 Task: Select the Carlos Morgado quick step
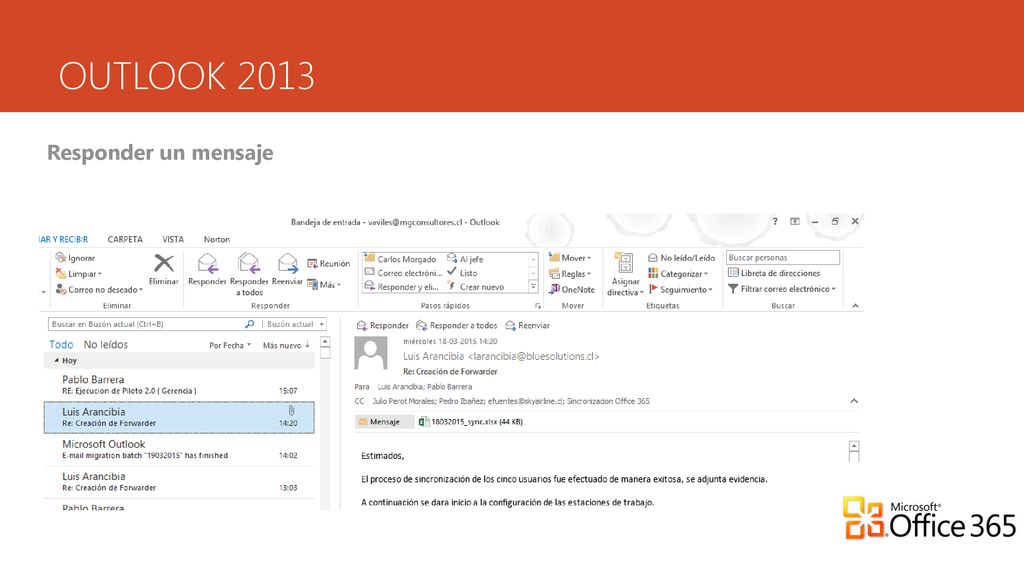[400, 259]
